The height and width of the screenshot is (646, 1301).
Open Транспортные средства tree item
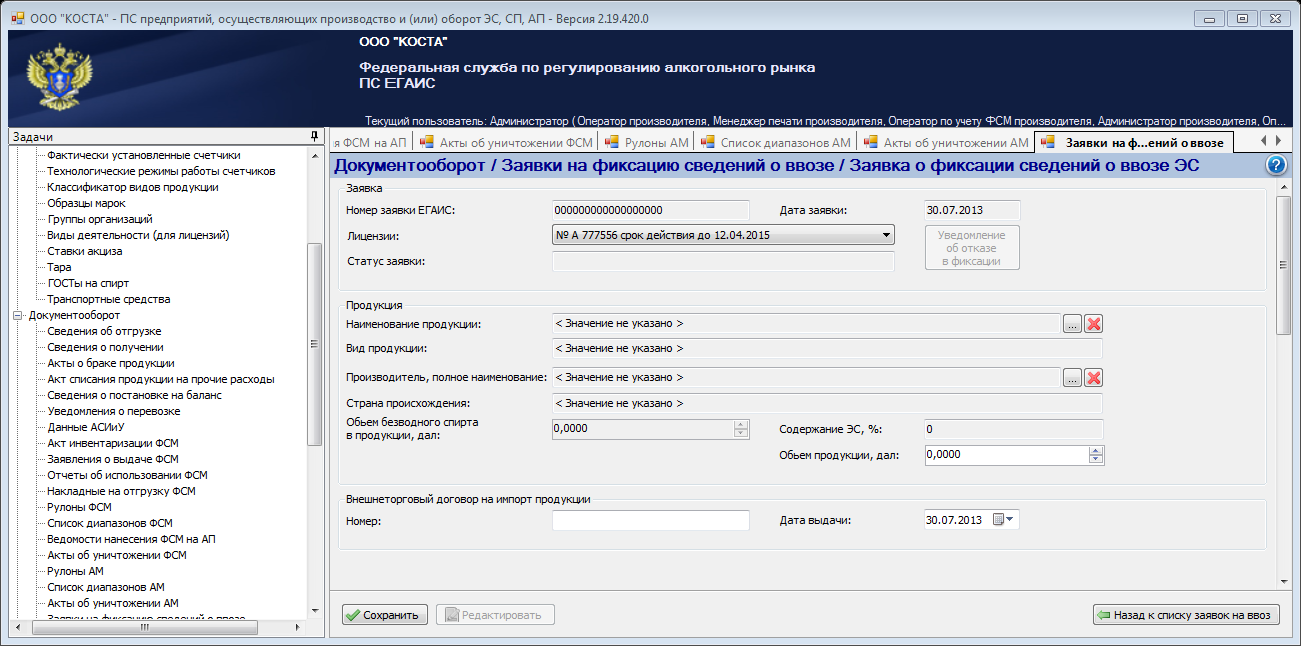tap(109, 299)
